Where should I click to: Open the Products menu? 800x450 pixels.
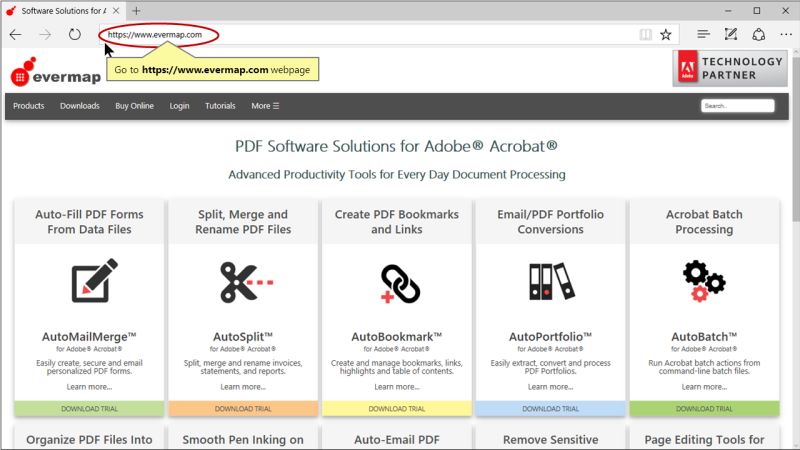point(29,106)
